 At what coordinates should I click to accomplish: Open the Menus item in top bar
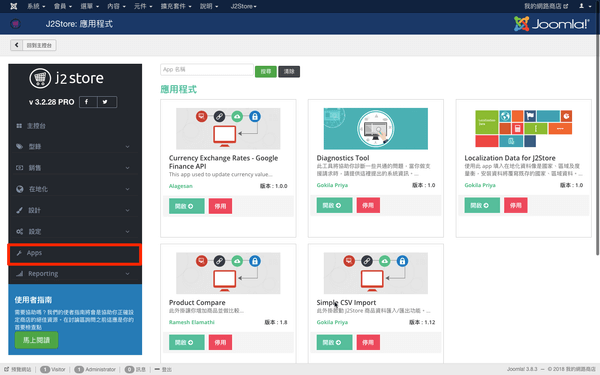coord(90,6)
